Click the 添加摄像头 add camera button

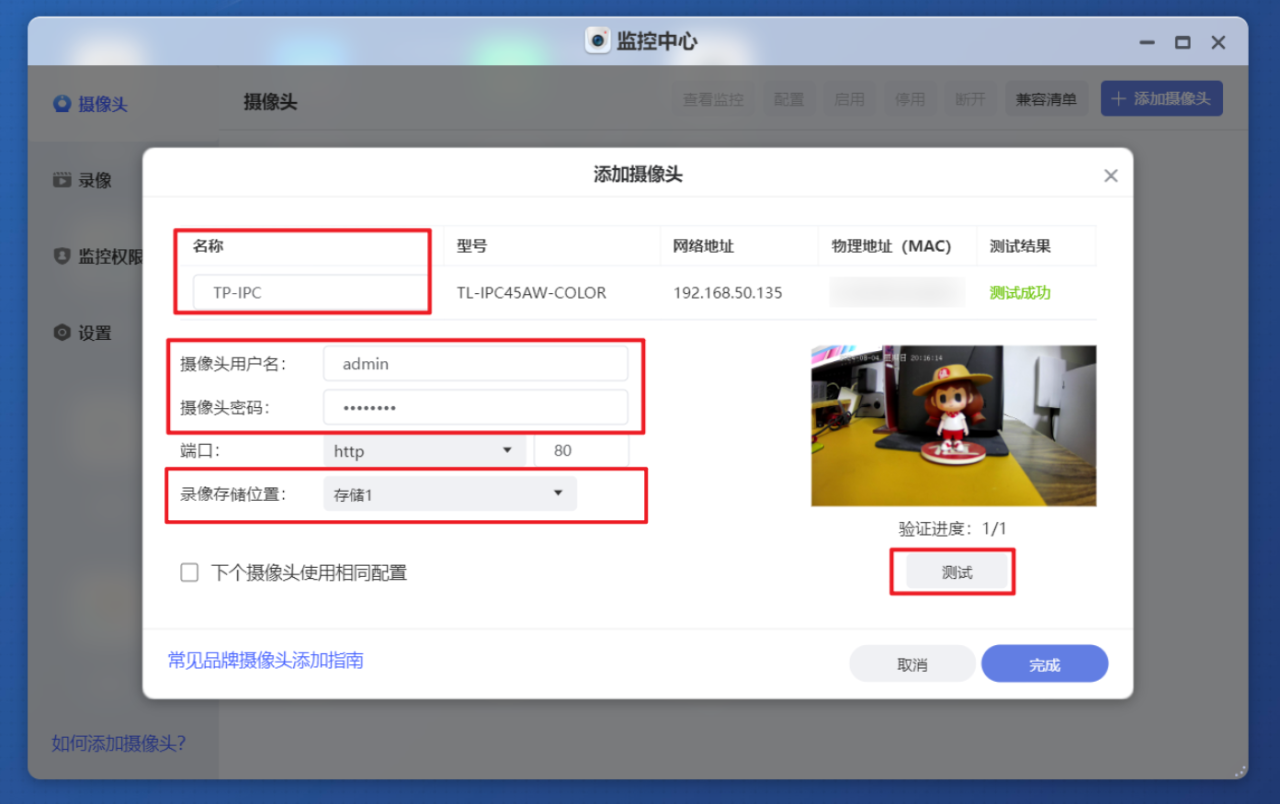click(x=1161, y=98)
